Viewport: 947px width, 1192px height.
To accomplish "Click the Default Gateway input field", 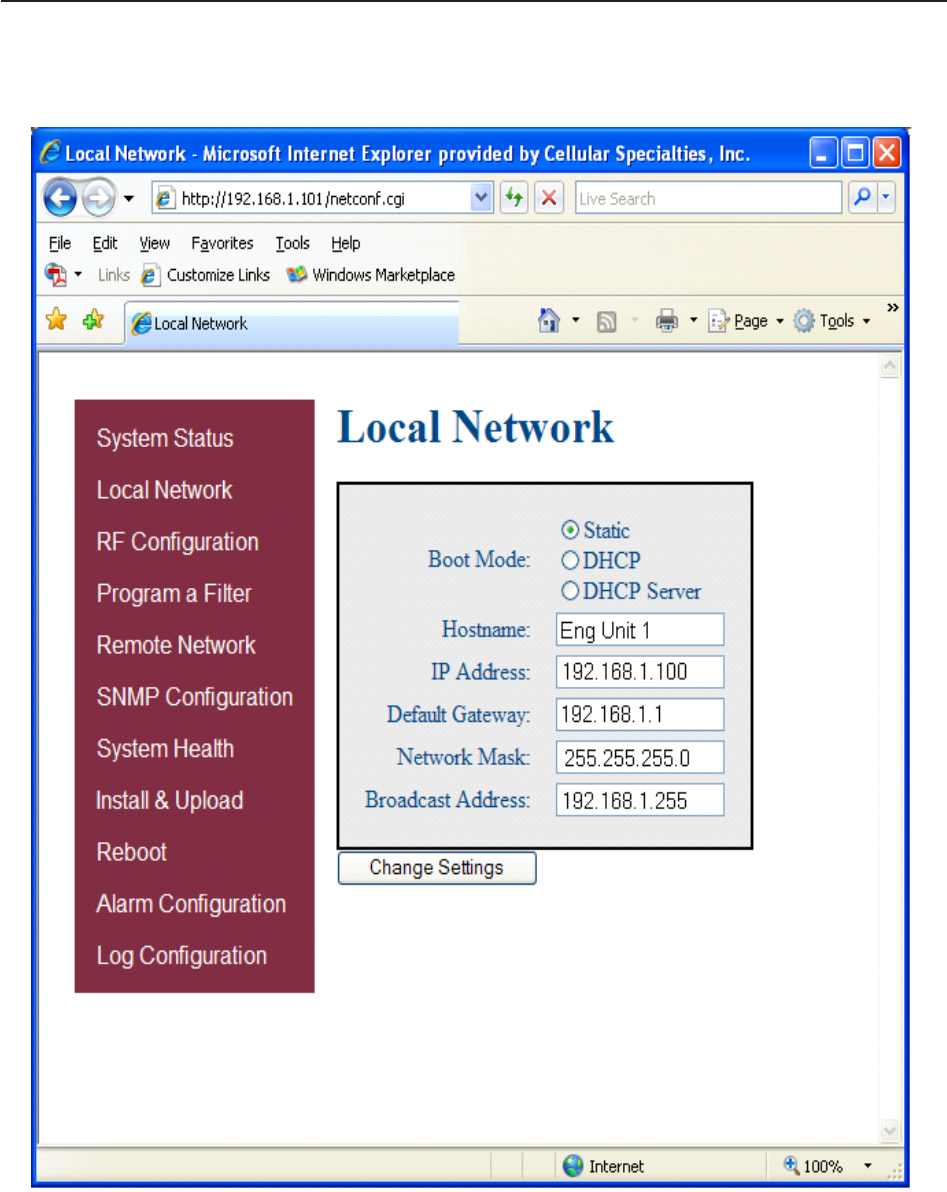I will 640,715.
